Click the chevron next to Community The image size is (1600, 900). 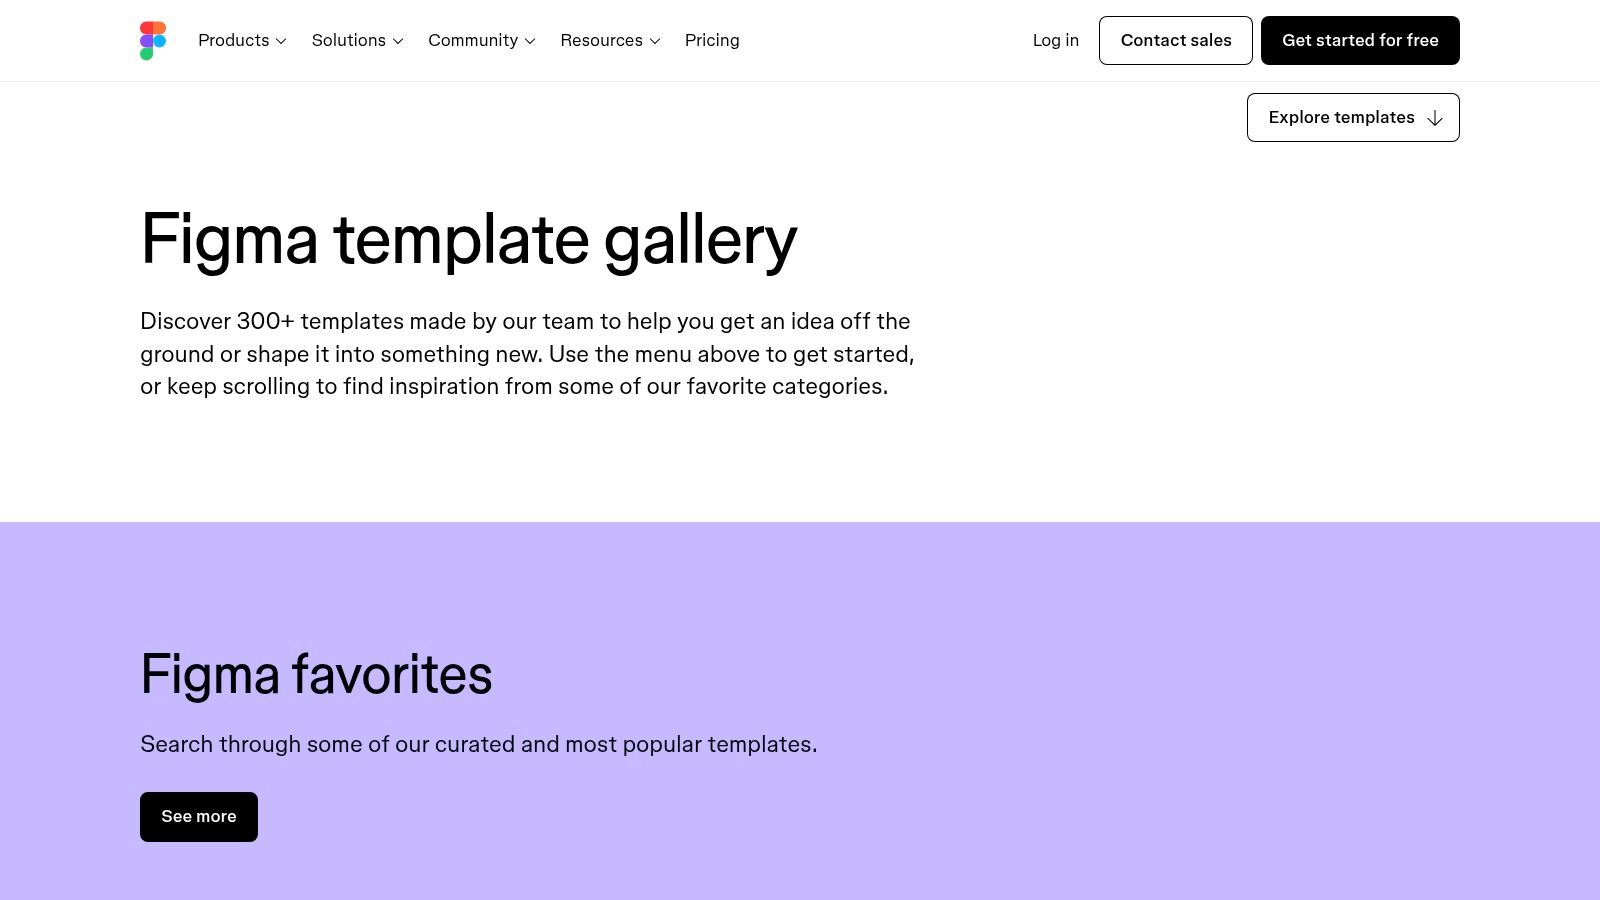pos(529,41)
